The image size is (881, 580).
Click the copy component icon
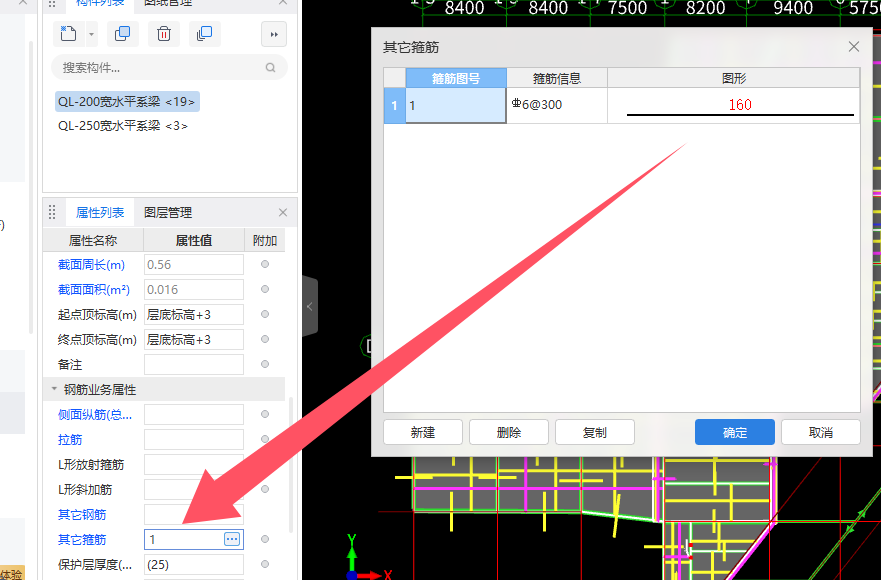122,34
